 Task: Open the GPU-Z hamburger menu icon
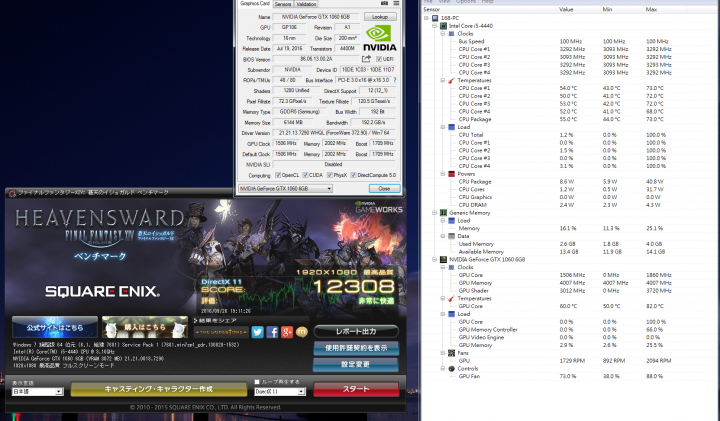(x=396, y=3)
